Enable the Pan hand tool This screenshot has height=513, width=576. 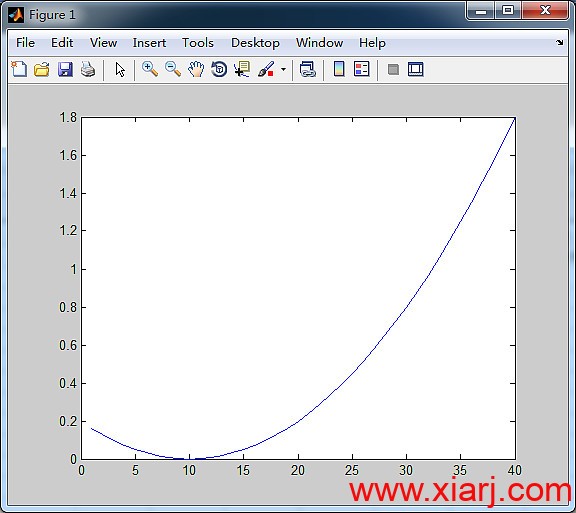point(196,69)
